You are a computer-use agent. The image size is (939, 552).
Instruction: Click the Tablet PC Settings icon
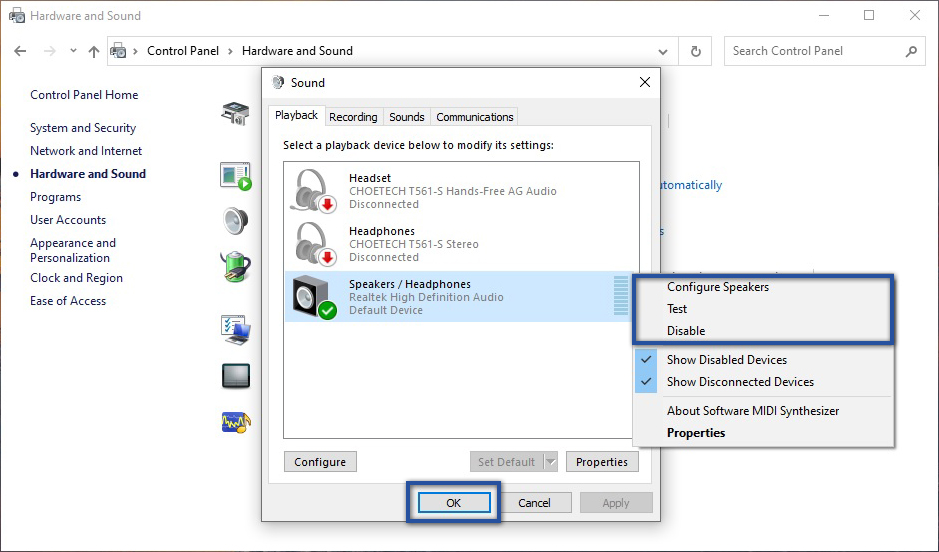pyautogui.click(x=235, y=376)
